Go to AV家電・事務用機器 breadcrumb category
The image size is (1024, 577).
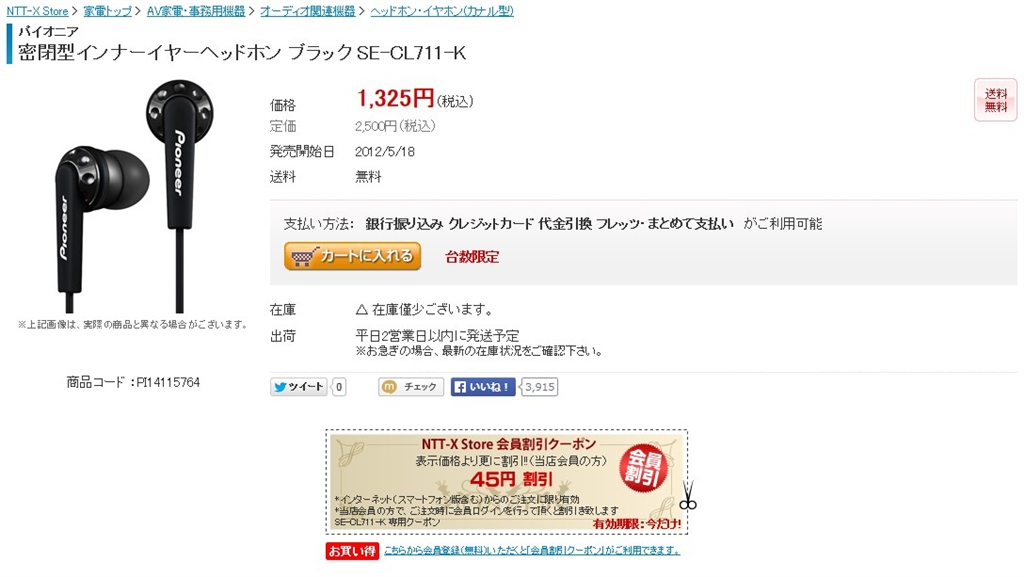196,11
